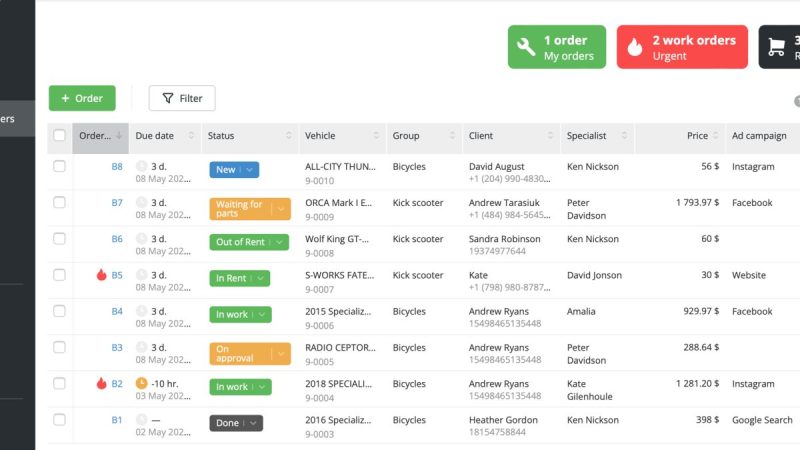Click the gray clock icon in row B8

(141, 166)
